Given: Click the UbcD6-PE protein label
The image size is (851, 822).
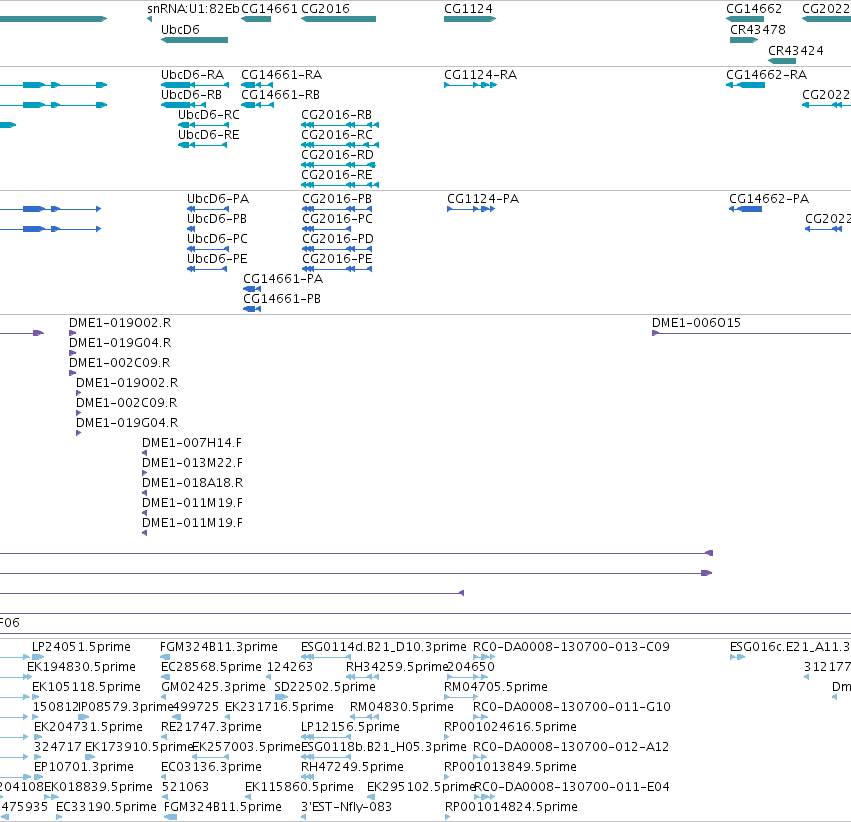Looking at the screenshot, I should point(218,259).
